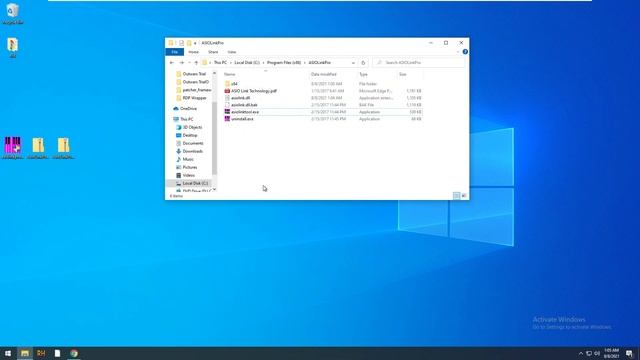
Task: Click the Forward navigation arrow
Action: point(182,63)
